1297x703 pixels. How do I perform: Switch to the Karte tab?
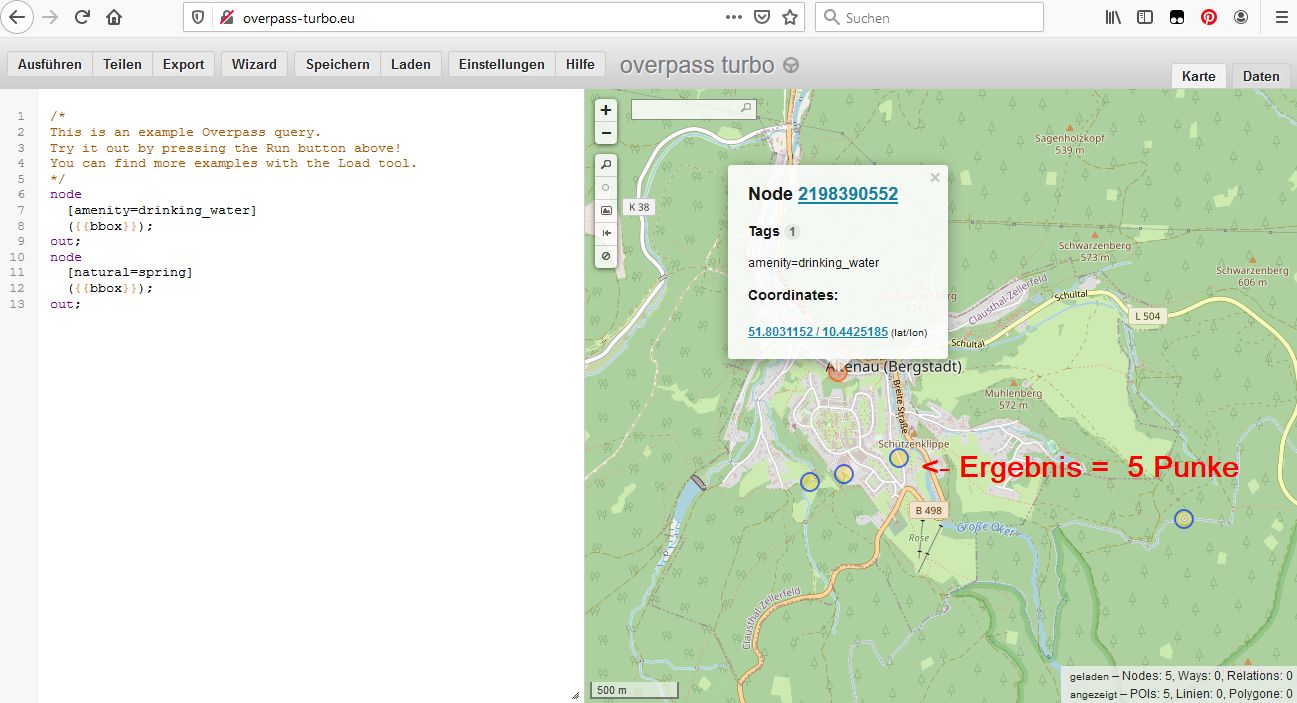click(1198, 76)
